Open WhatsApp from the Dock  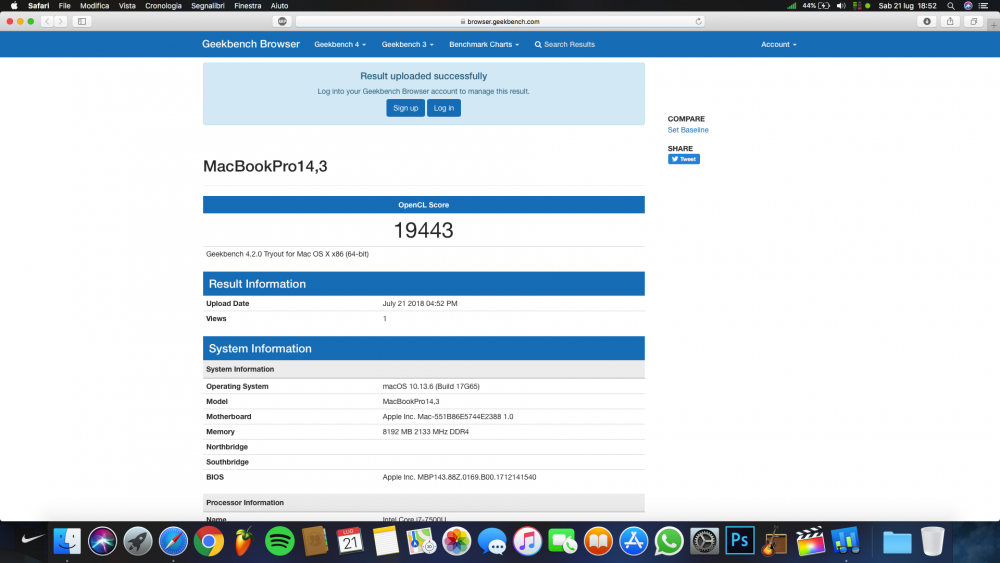(668, 541)
